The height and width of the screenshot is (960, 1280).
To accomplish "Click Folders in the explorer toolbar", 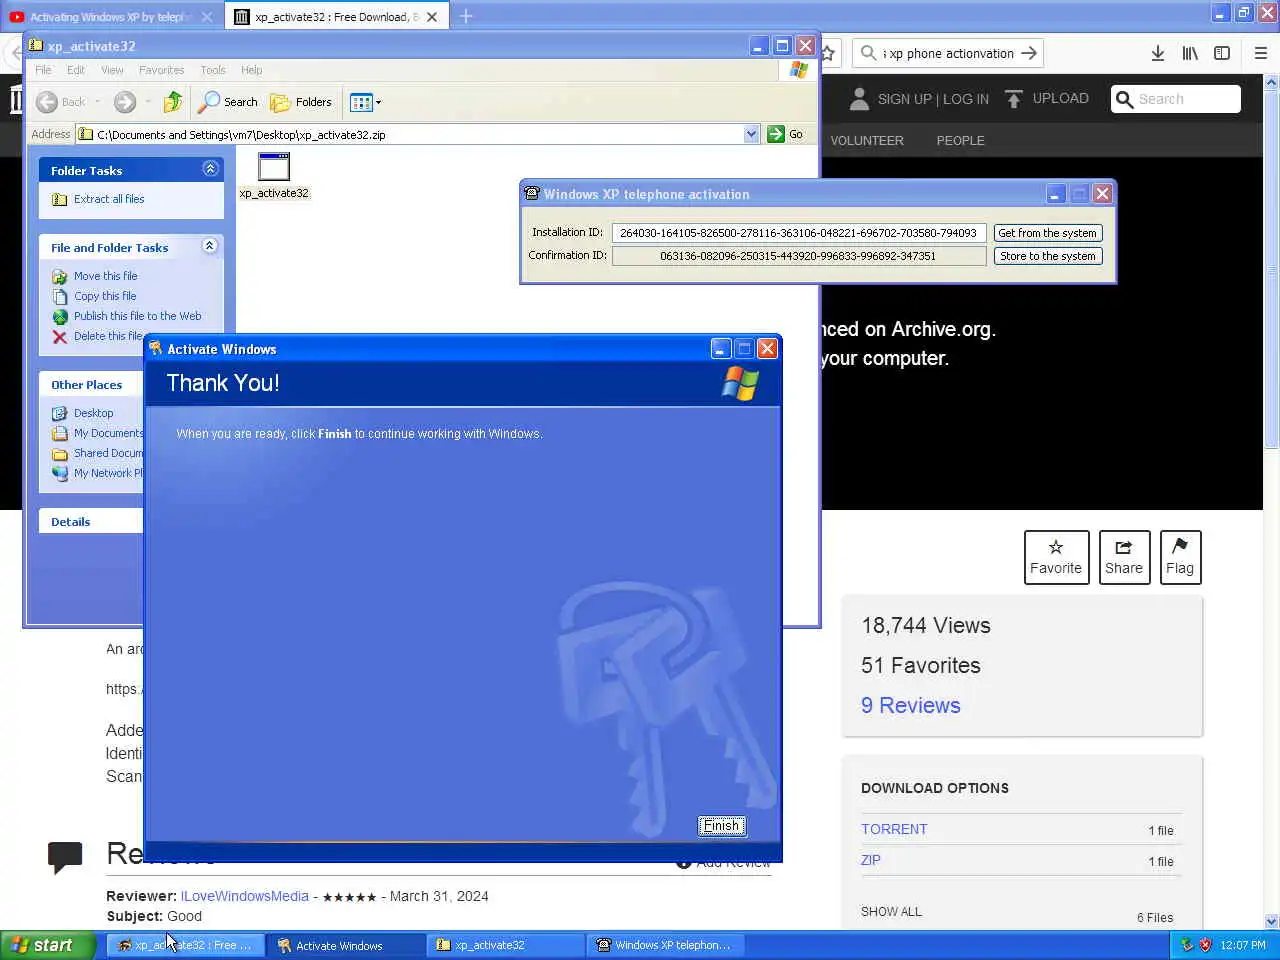I will tap(301, 102).
